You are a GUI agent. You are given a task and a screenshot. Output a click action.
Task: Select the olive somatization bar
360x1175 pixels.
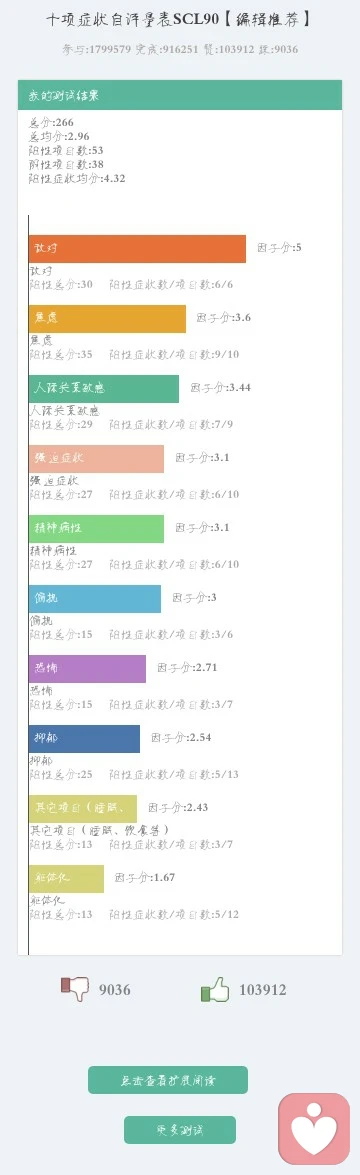[x=67, y=878]
